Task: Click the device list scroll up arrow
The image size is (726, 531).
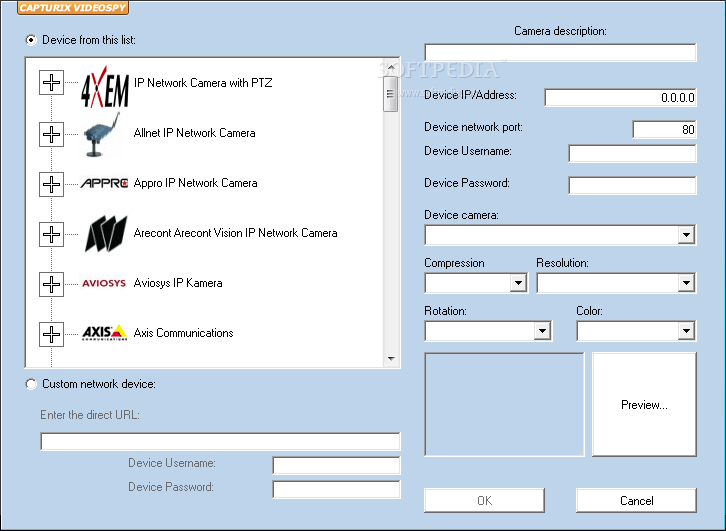Action: 391,68
